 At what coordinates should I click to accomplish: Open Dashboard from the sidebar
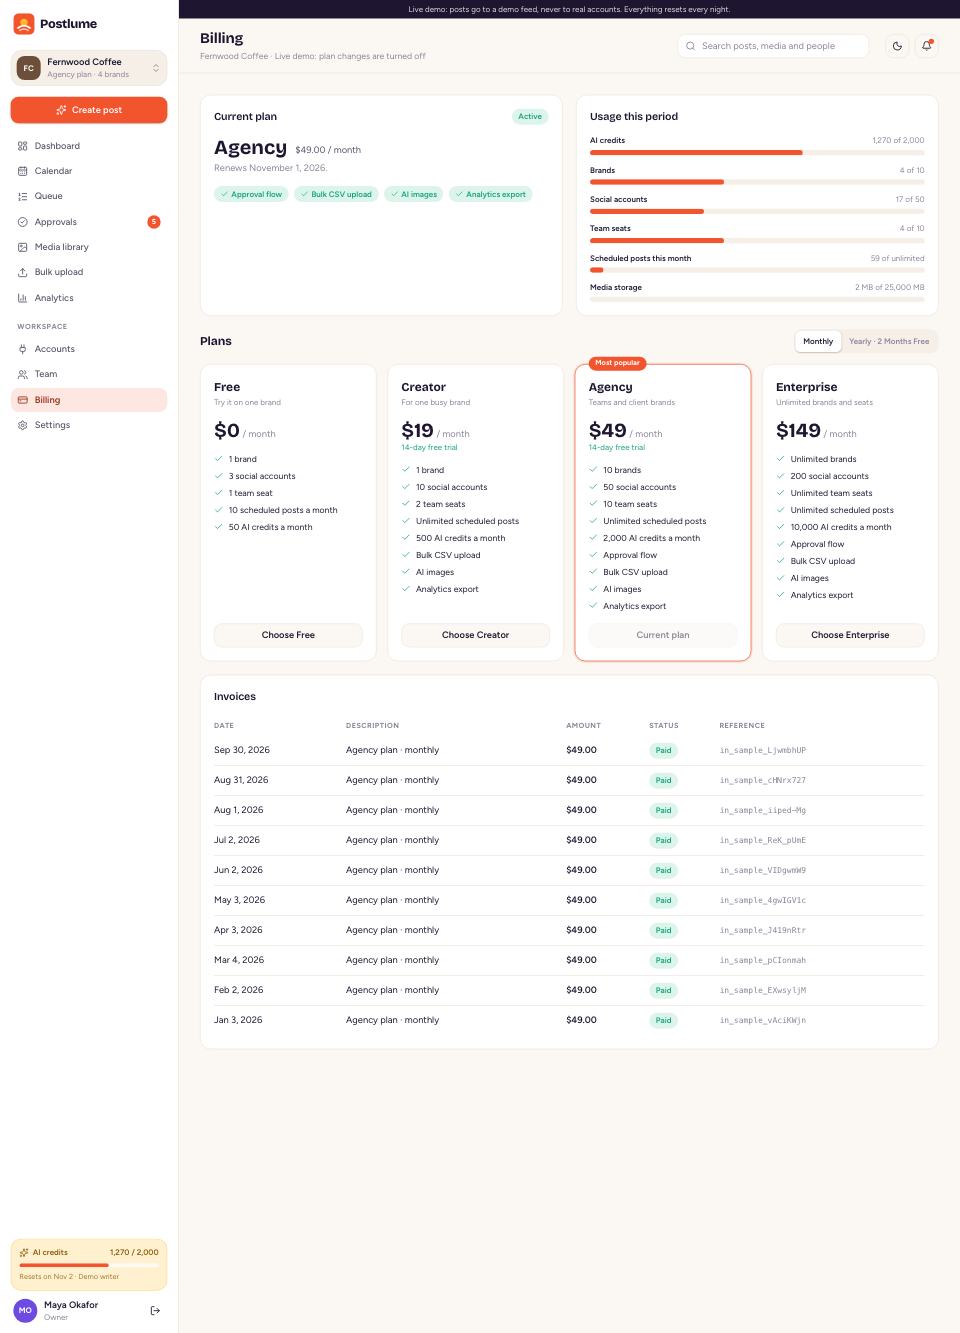[x=89, y=146]
